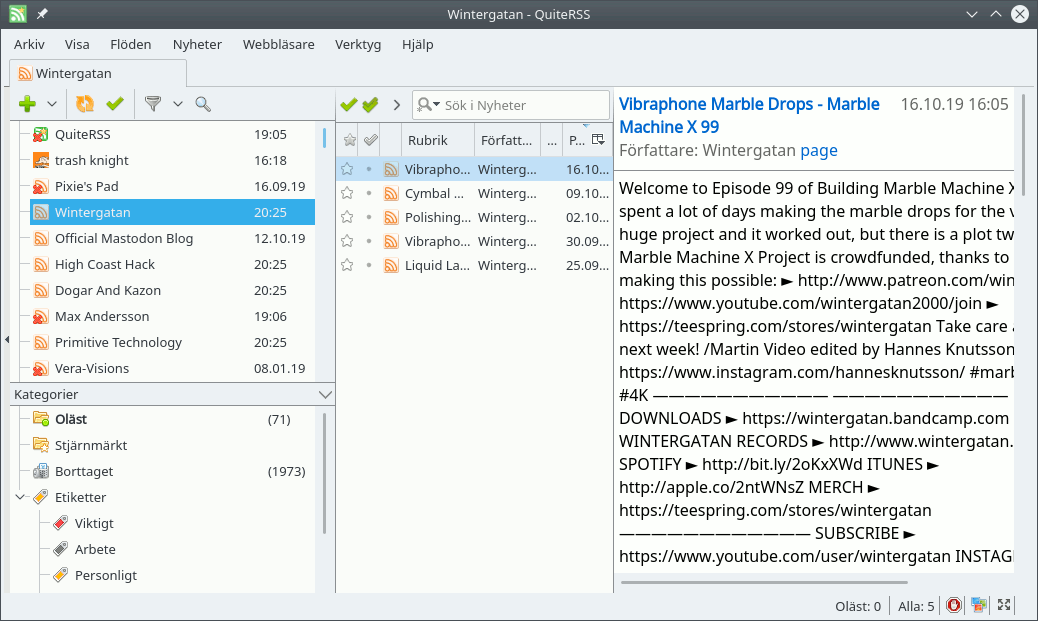Star the Vibrapho... item dated 30.09

pyautogui.click(x=347, y=241)
